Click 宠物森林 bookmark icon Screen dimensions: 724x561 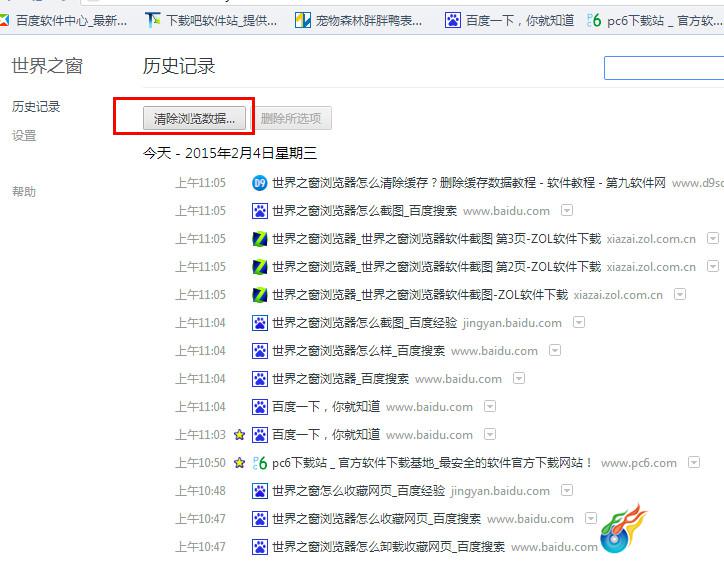[x=303, y=20]
